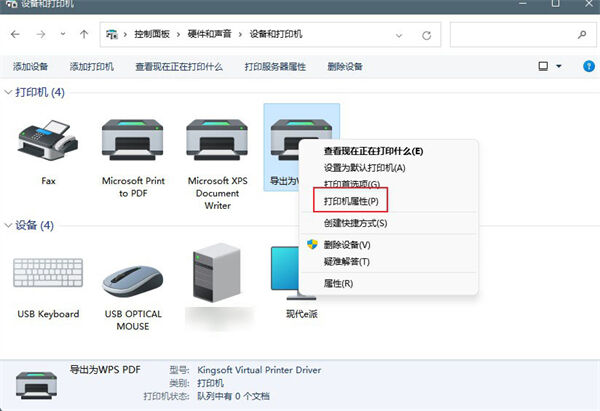
Task: Choose 疑难解答(T) from context menu
Action: click(388, 262)
